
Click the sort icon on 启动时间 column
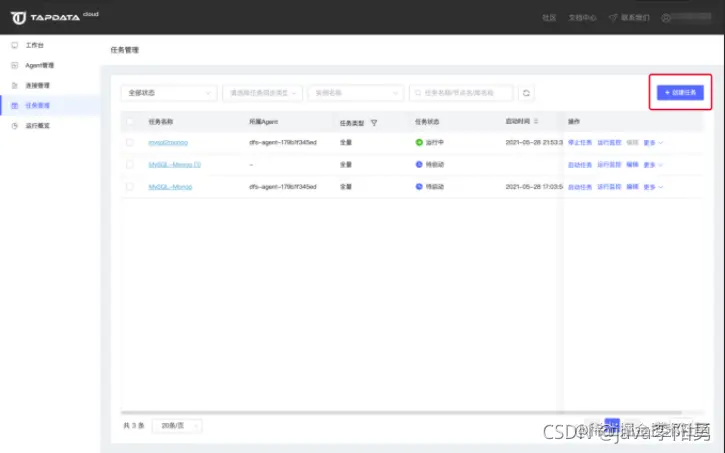pos(536,121)
